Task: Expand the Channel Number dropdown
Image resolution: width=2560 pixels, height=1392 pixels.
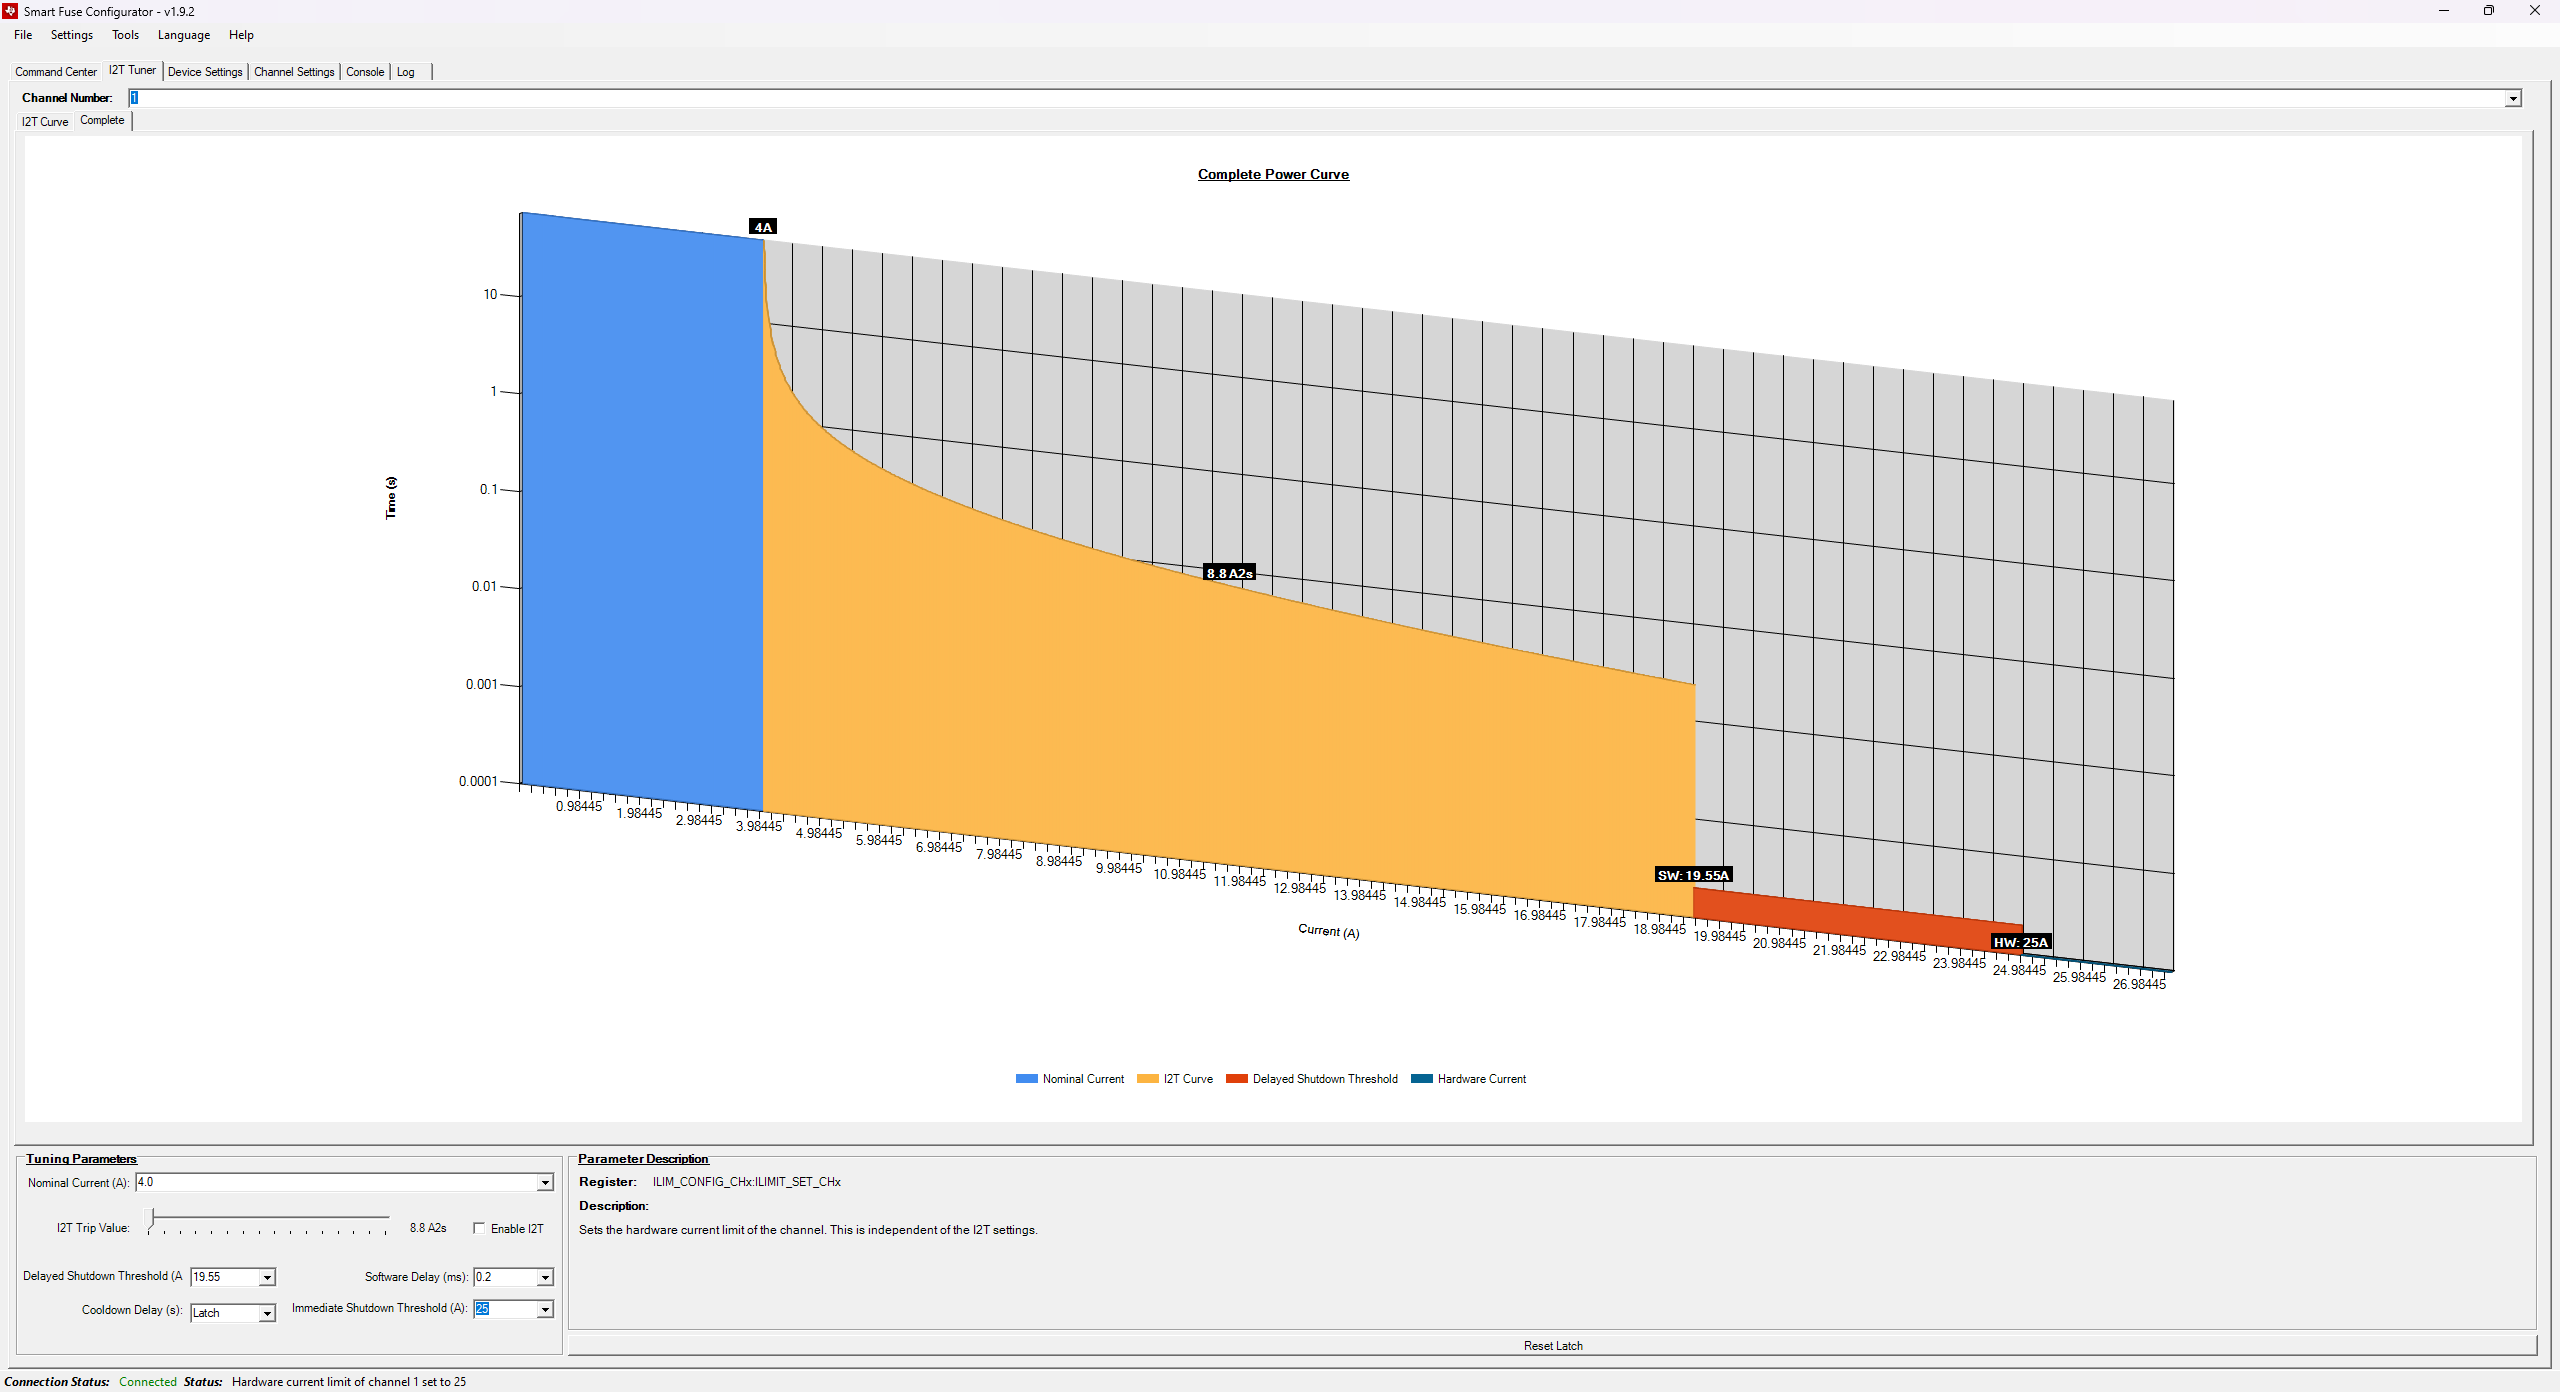Action: 2512,98
